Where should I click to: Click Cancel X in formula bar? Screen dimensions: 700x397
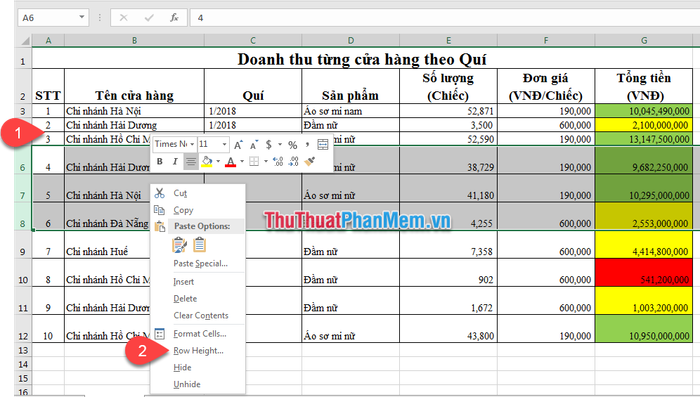point(124,17)
